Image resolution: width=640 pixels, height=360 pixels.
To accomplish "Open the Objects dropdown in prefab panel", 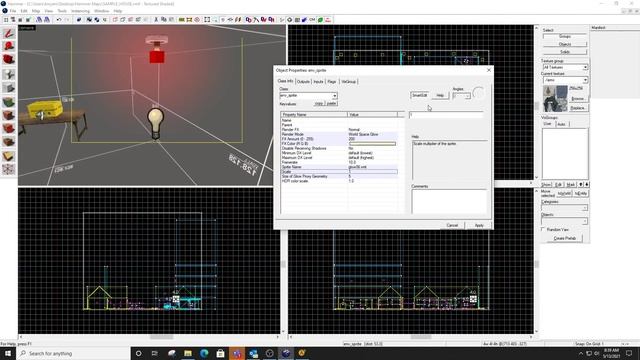I will click(584, 221).
